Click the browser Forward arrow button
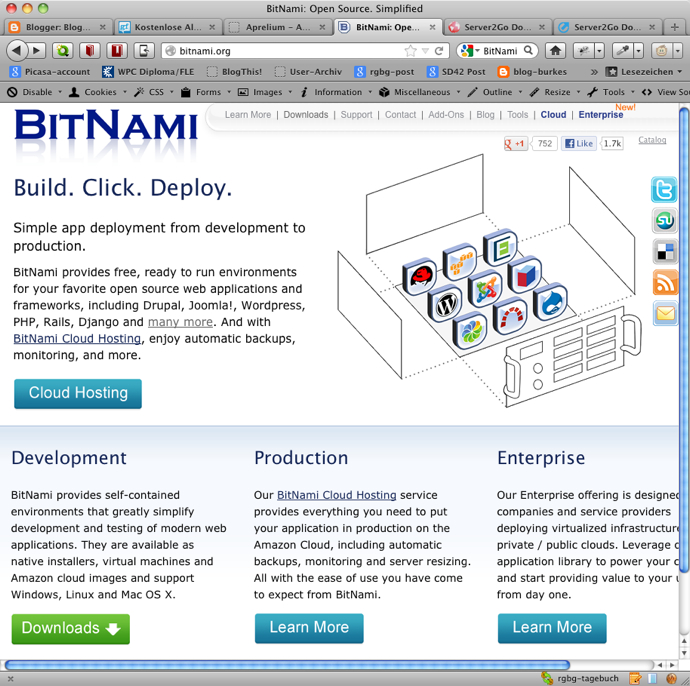The image size is (690, 686). (37, 51)
